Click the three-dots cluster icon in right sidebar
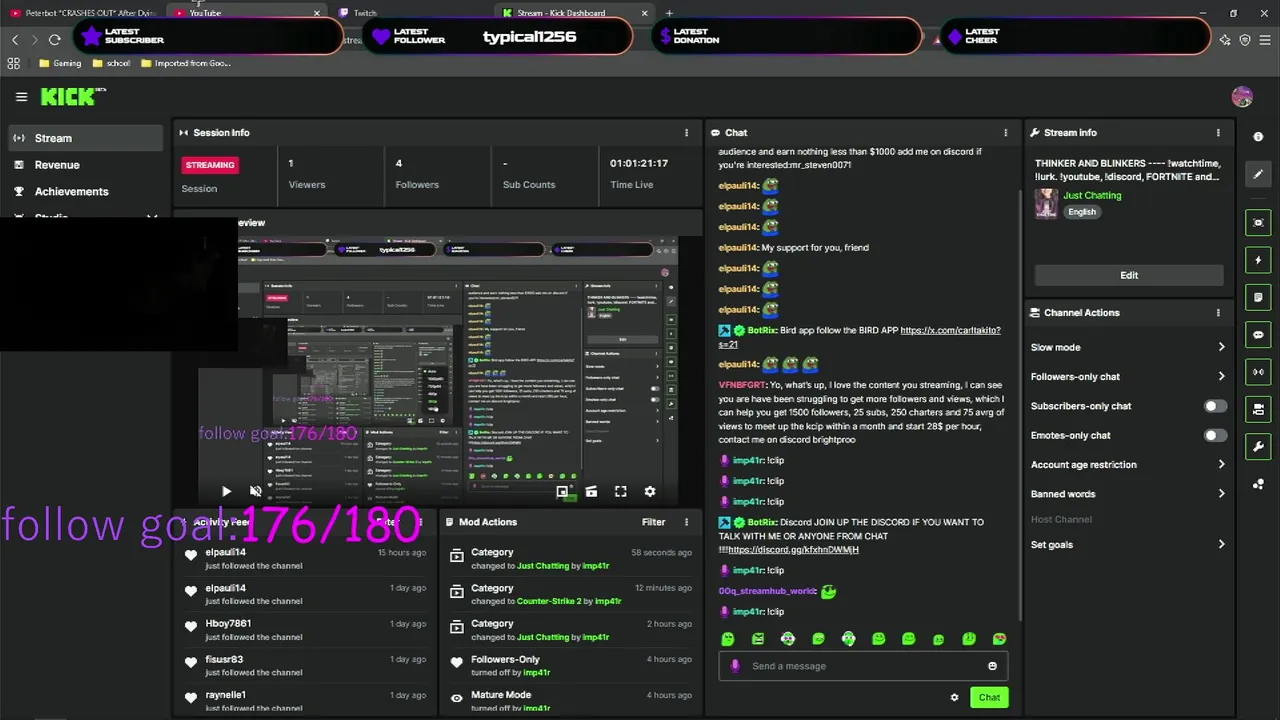This screenshot has height=720, width=1280. (1258, 484)
